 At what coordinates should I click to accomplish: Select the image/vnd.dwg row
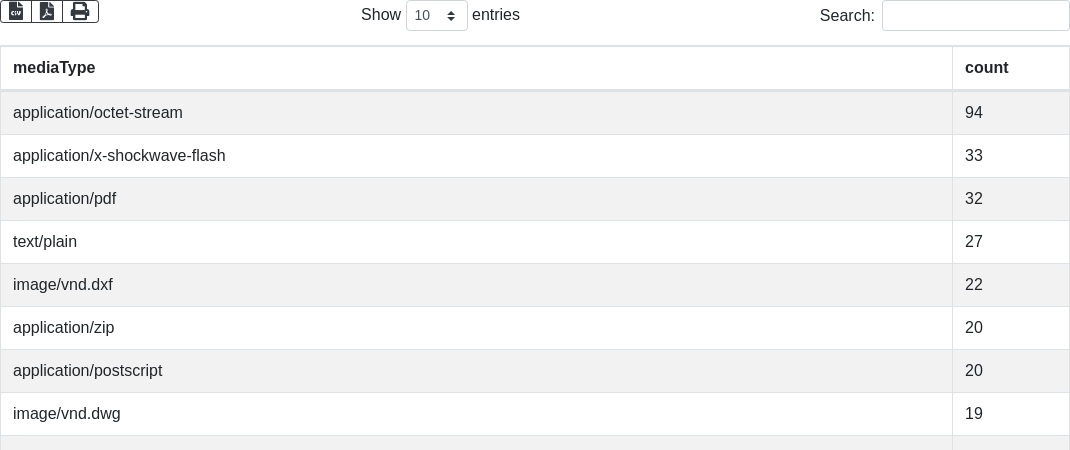[x=535, y=414]
